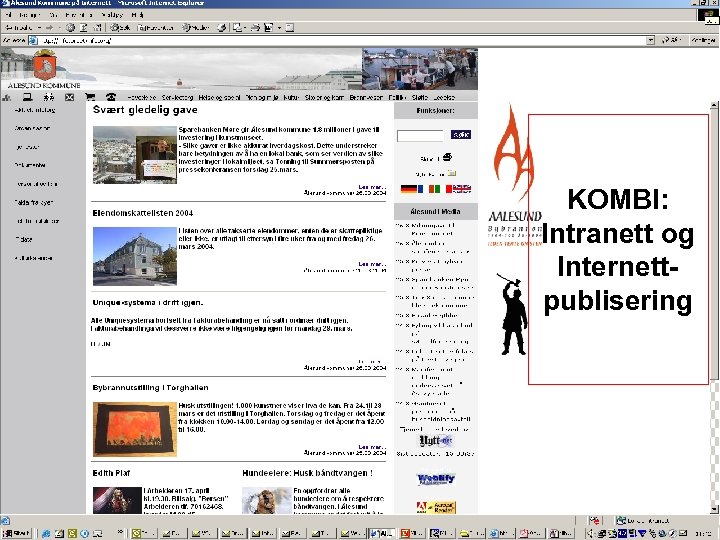Stop page loading with the Stop icon

coord(70,28)
